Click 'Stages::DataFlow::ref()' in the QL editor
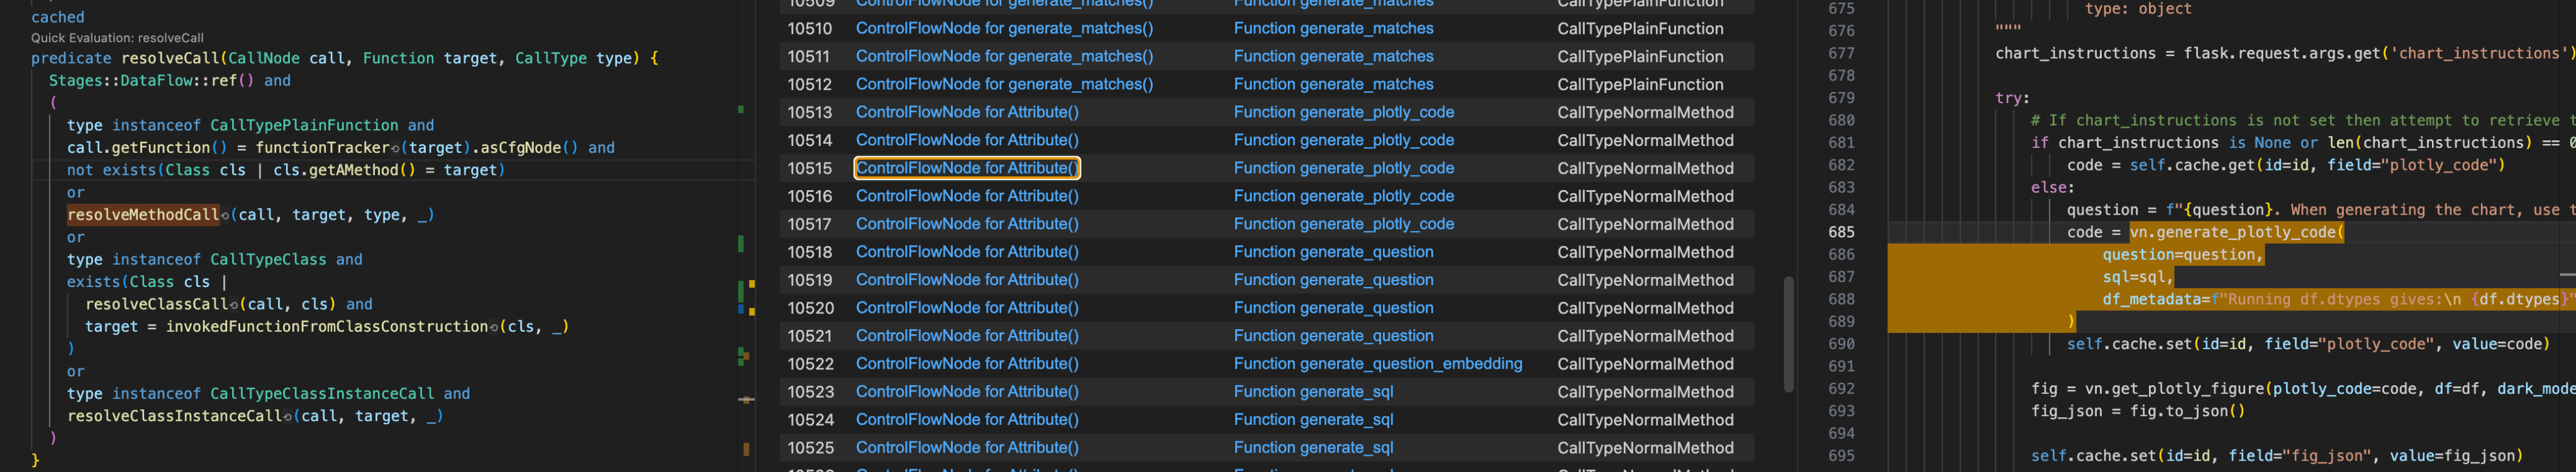 pyautogui.click(x=151, y=81)
